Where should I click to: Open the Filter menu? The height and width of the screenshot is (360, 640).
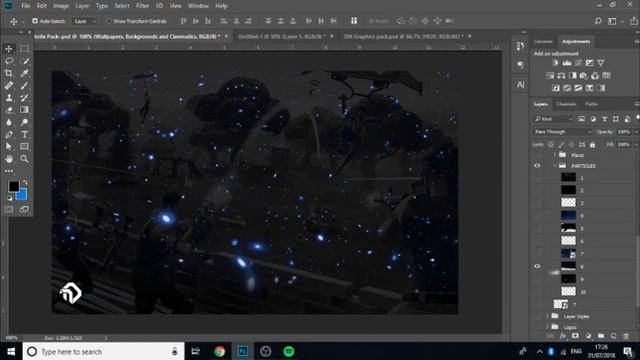click(142, 6)
